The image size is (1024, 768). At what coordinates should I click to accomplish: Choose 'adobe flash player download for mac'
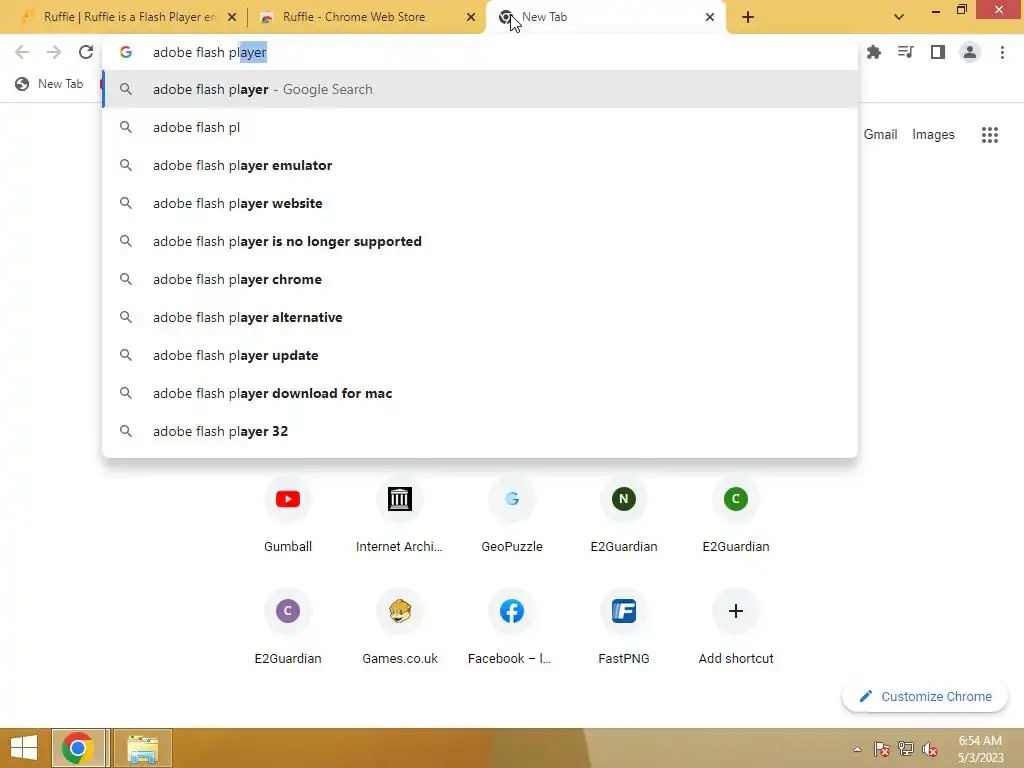[480, 393]
